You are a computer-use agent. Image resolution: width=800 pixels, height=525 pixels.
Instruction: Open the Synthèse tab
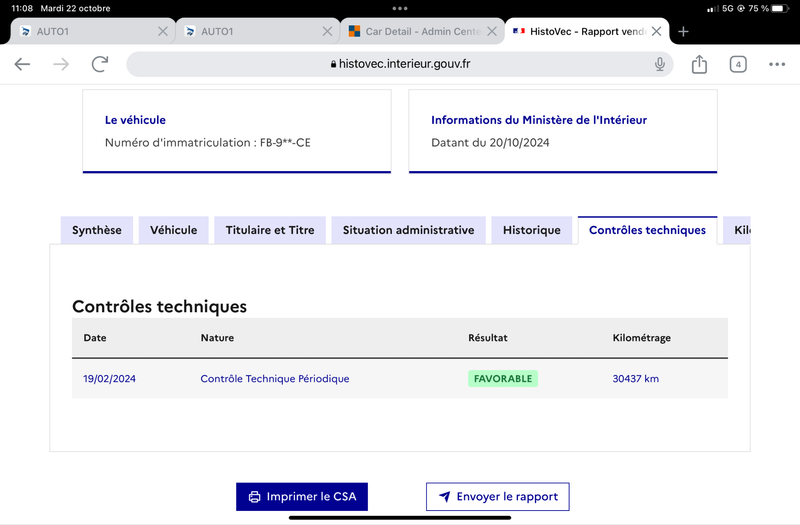point(96,230)
